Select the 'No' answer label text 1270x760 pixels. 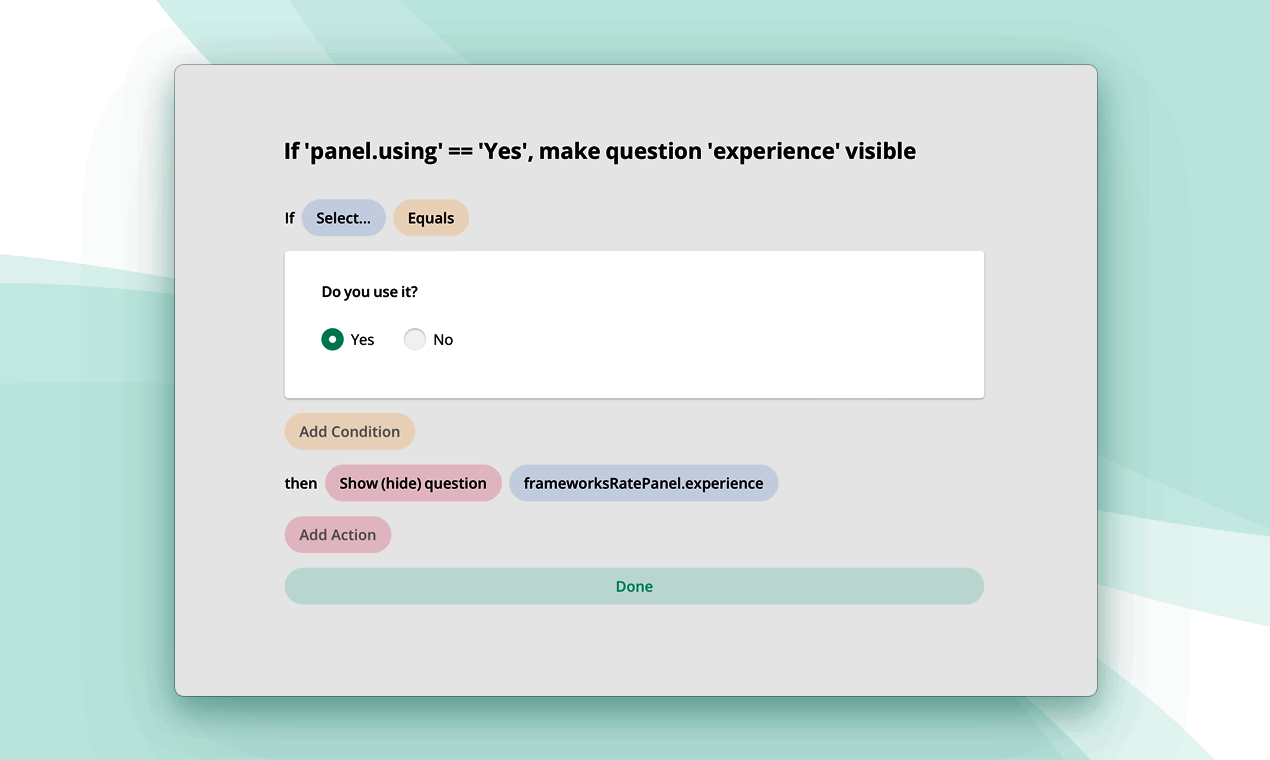tap(442, 339)
